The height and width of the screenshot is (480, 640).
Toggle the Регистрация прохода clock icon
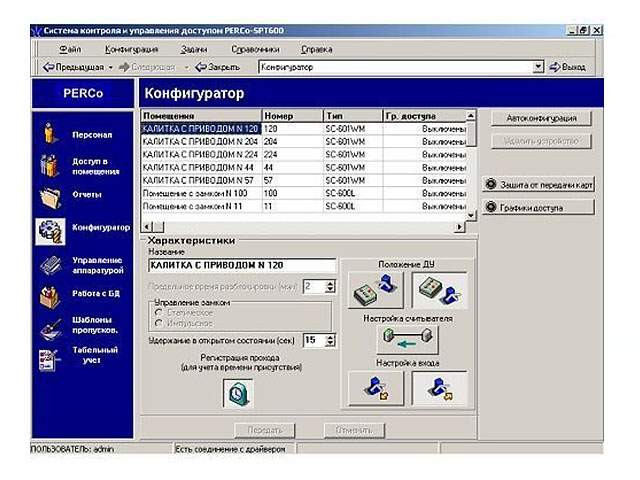(238, 393)
